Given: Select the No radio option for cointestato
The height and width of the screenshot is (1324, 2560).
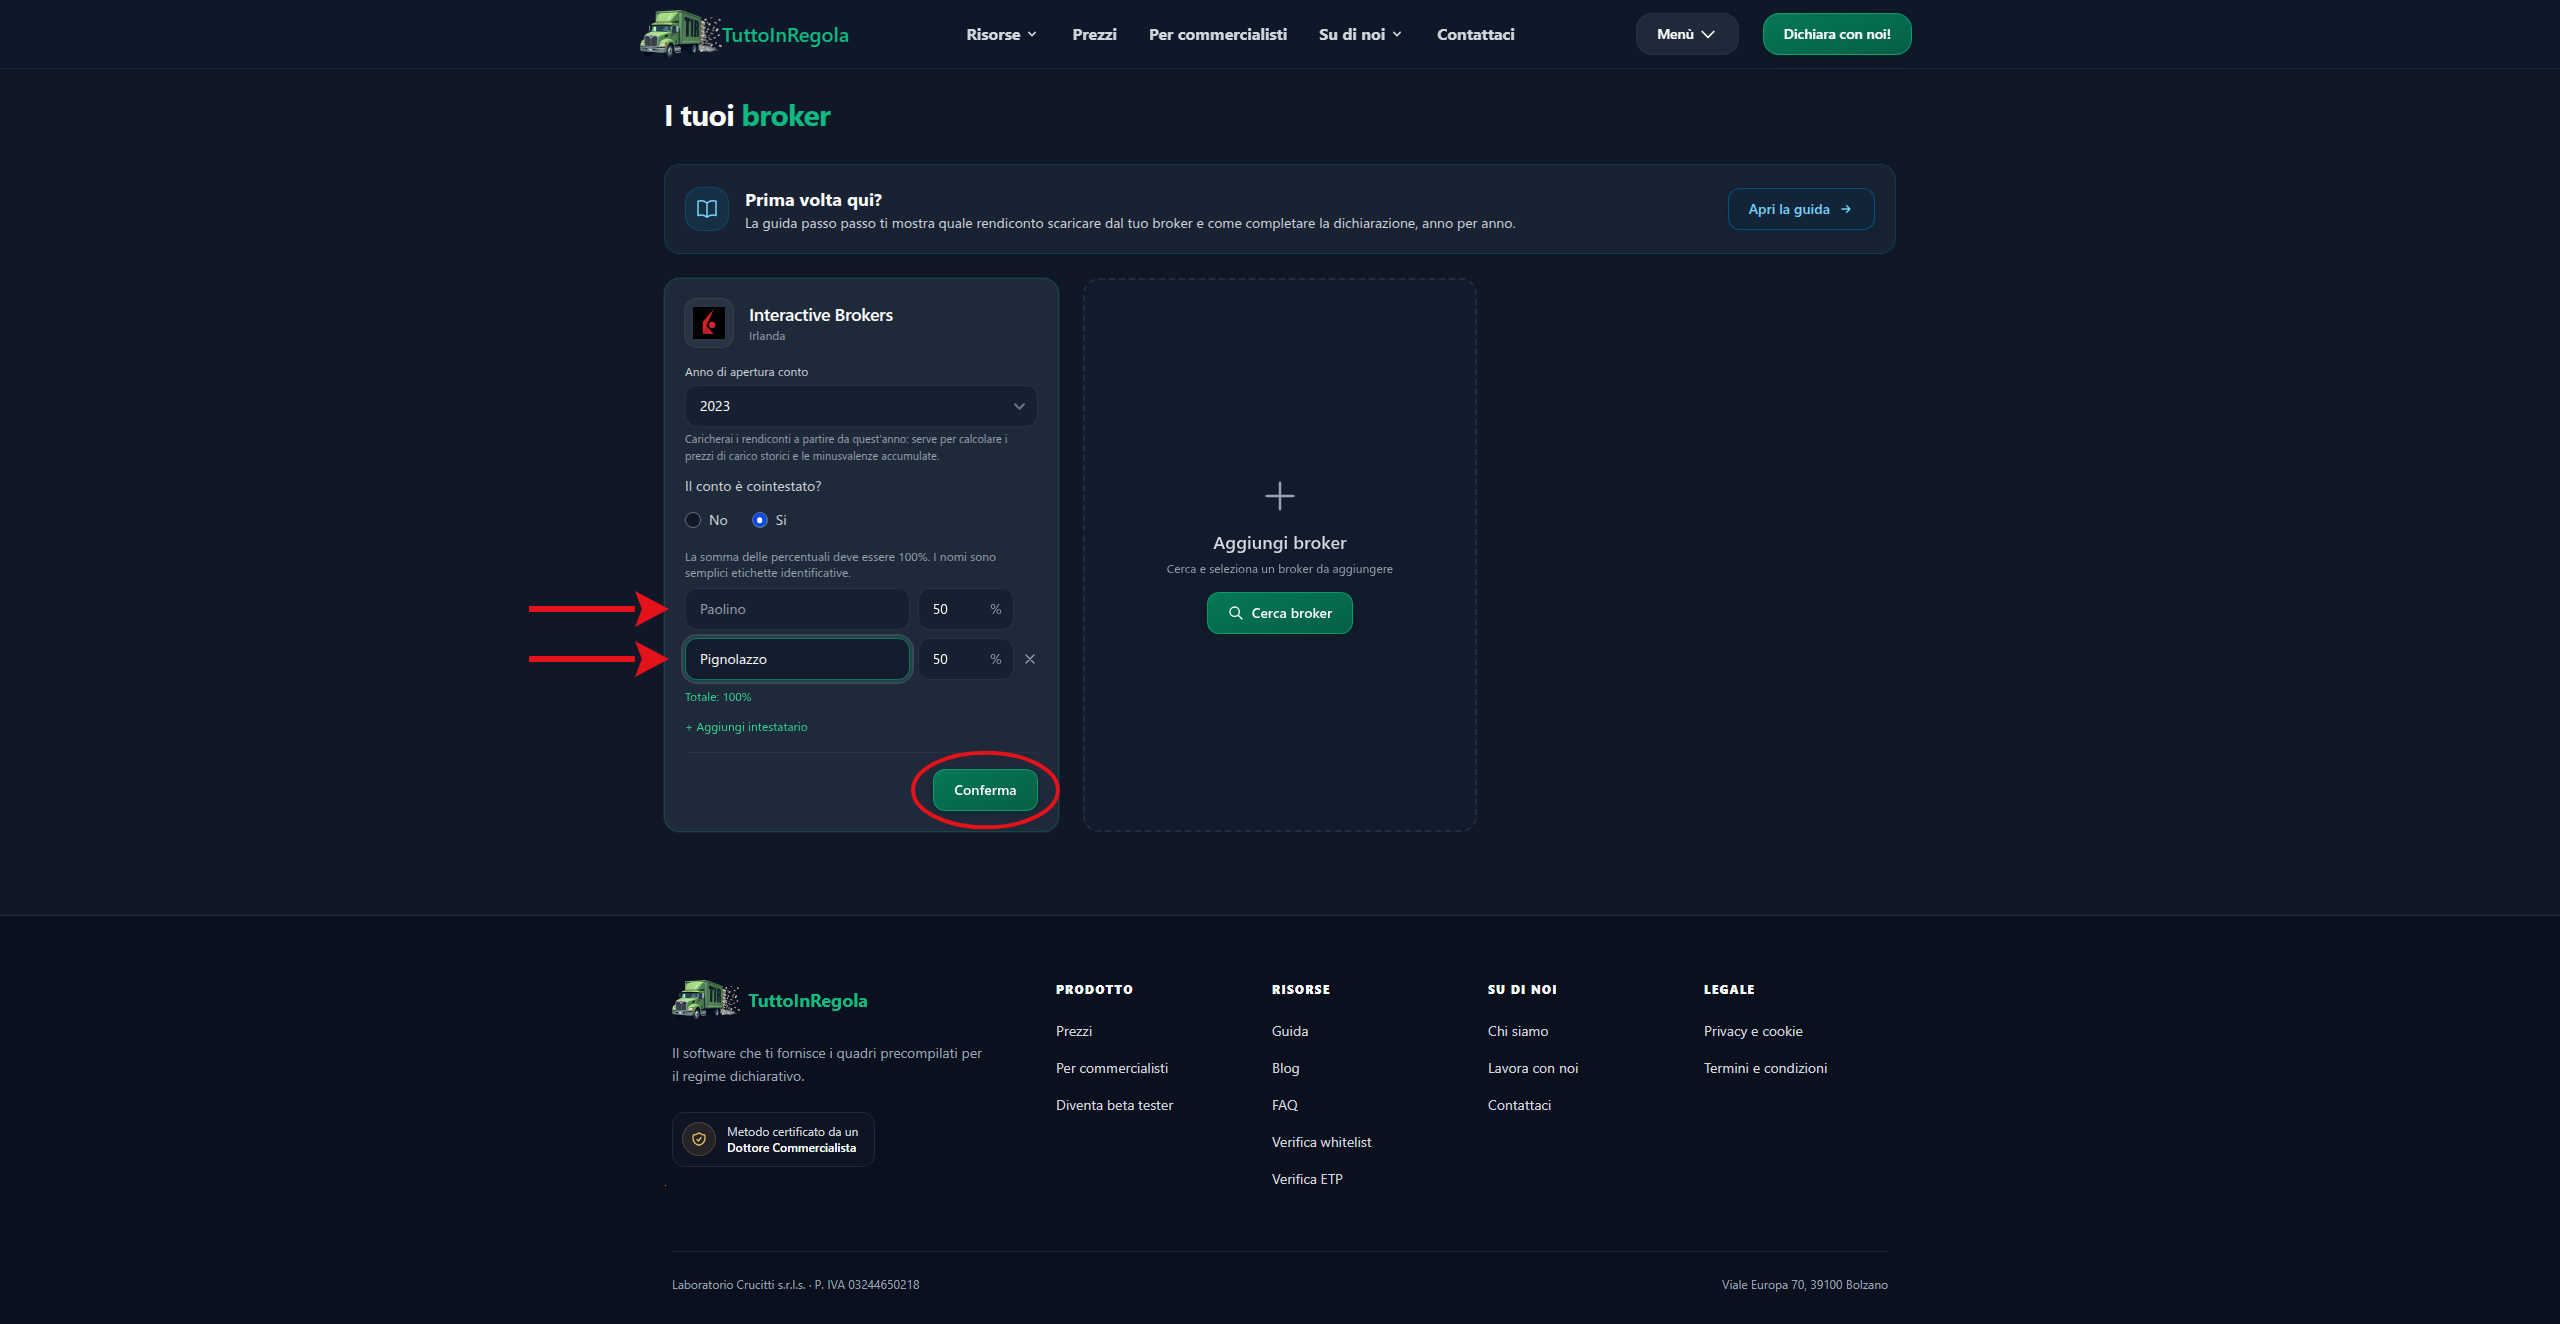Looking at the screenshot, I should pos(693,520).
